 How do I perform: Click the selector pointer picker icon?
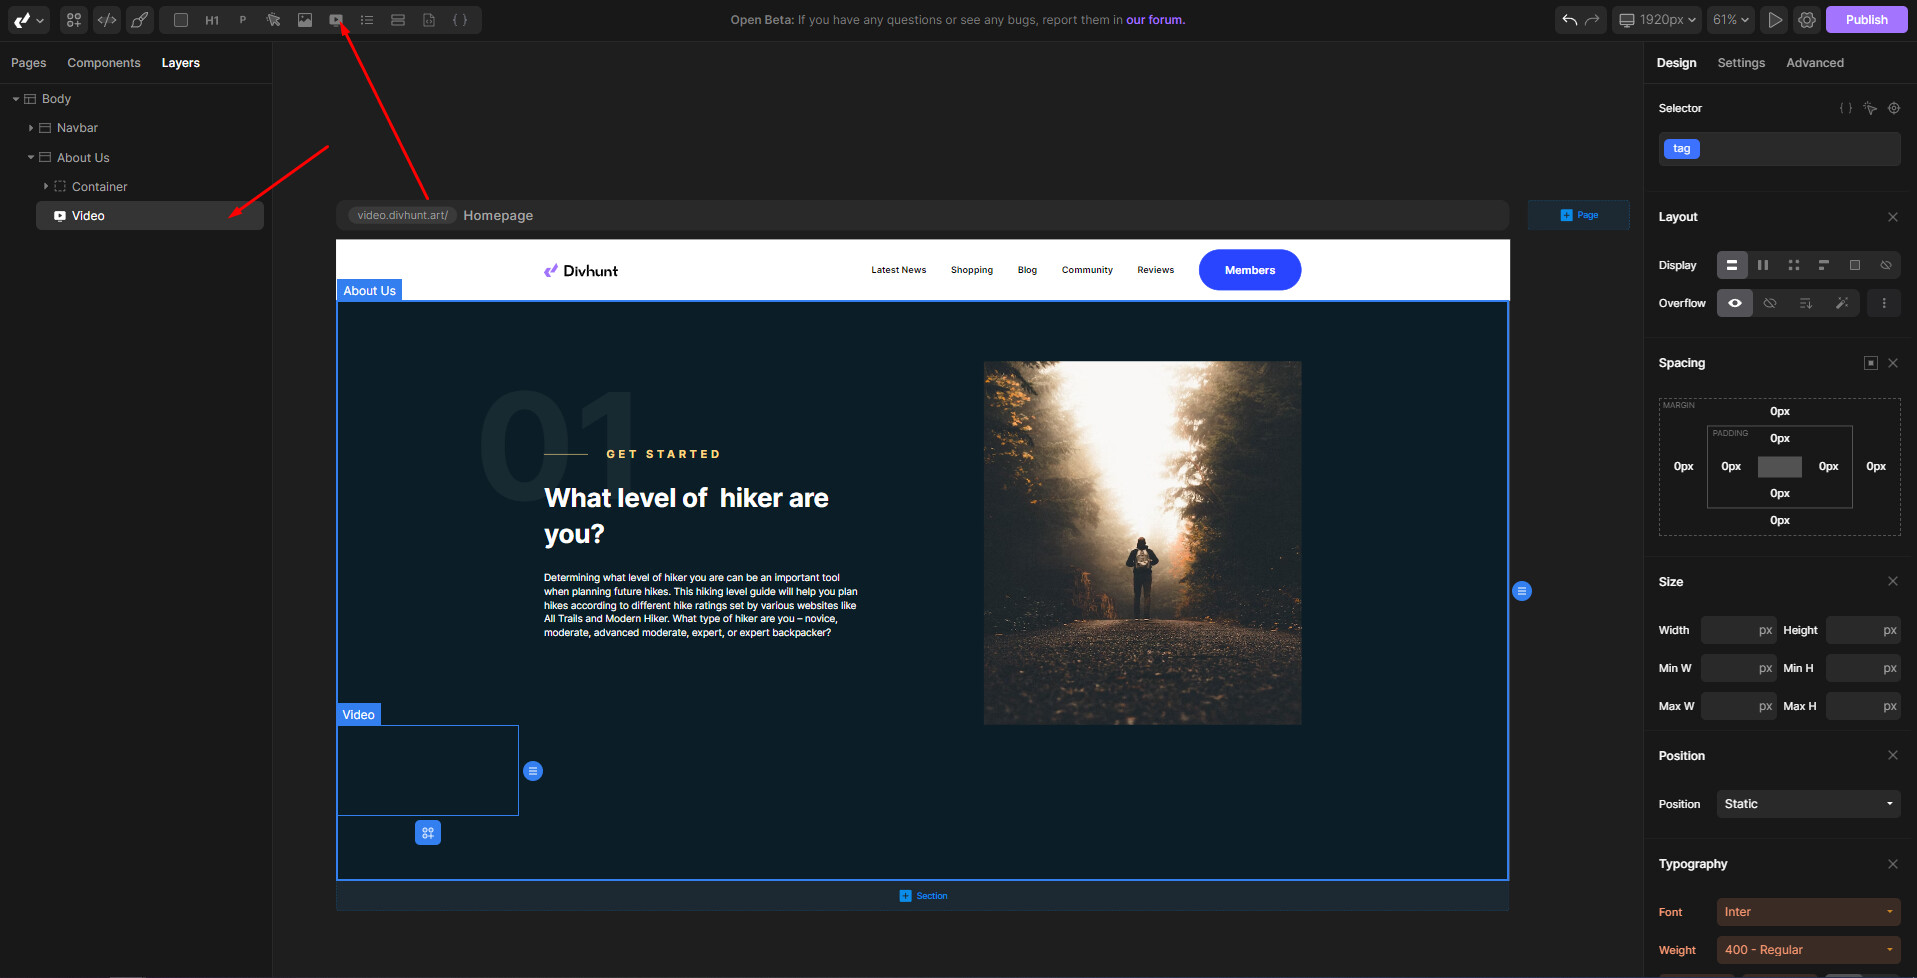pos(1870,108)
